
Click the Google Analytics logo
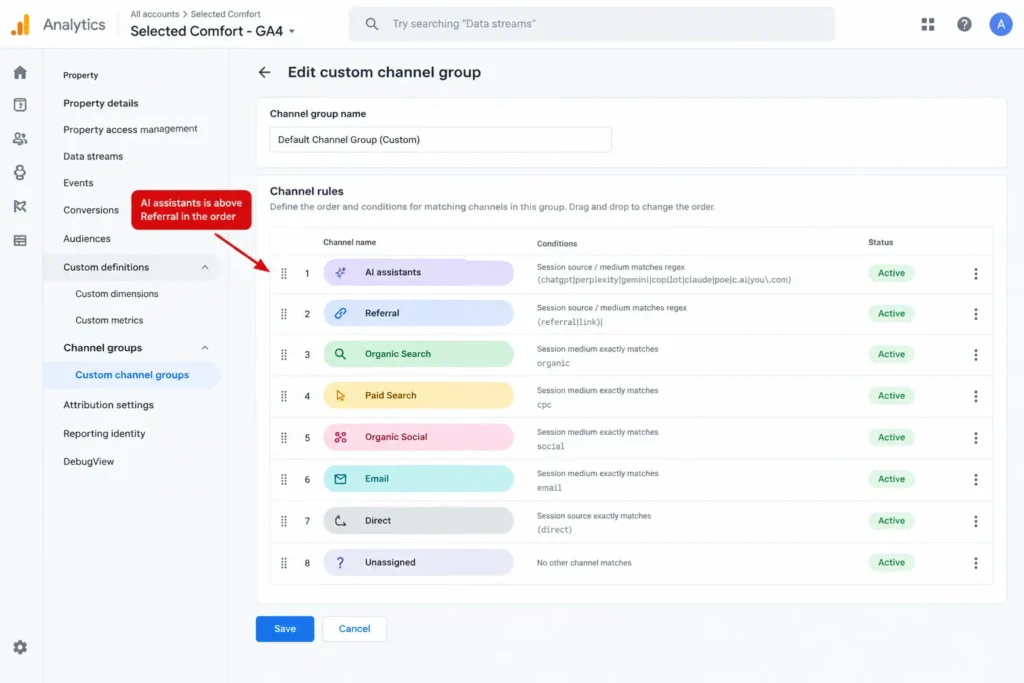21,25
